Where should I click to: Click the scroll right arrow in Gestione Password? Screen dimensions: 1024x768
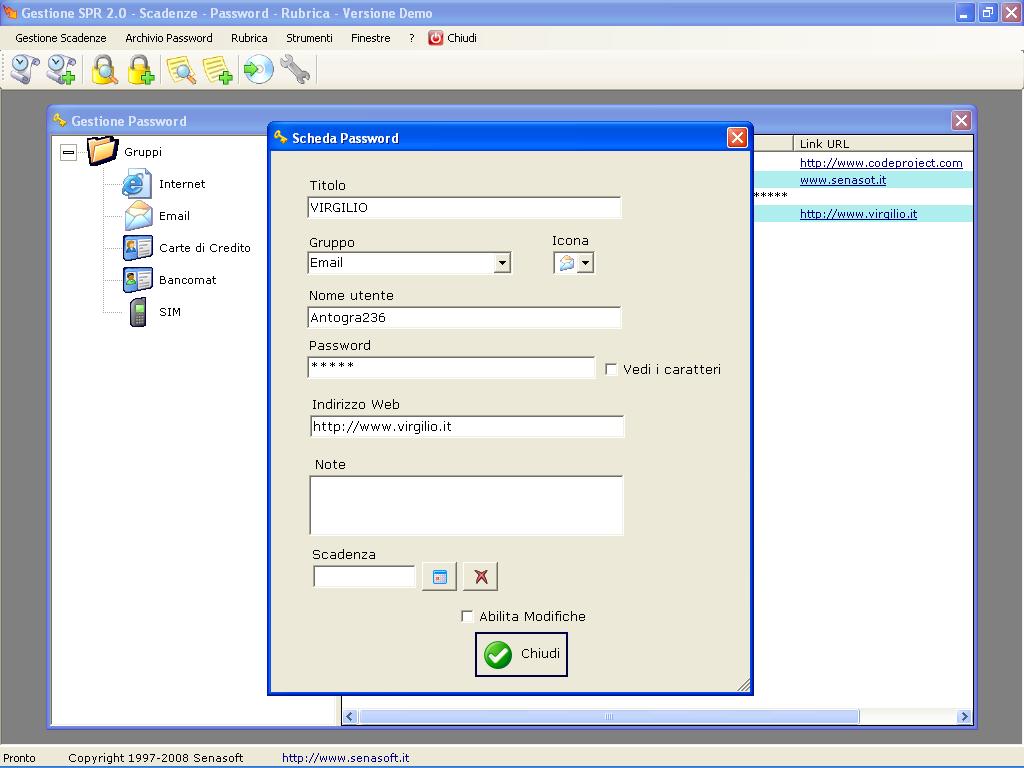pos(964,716)
